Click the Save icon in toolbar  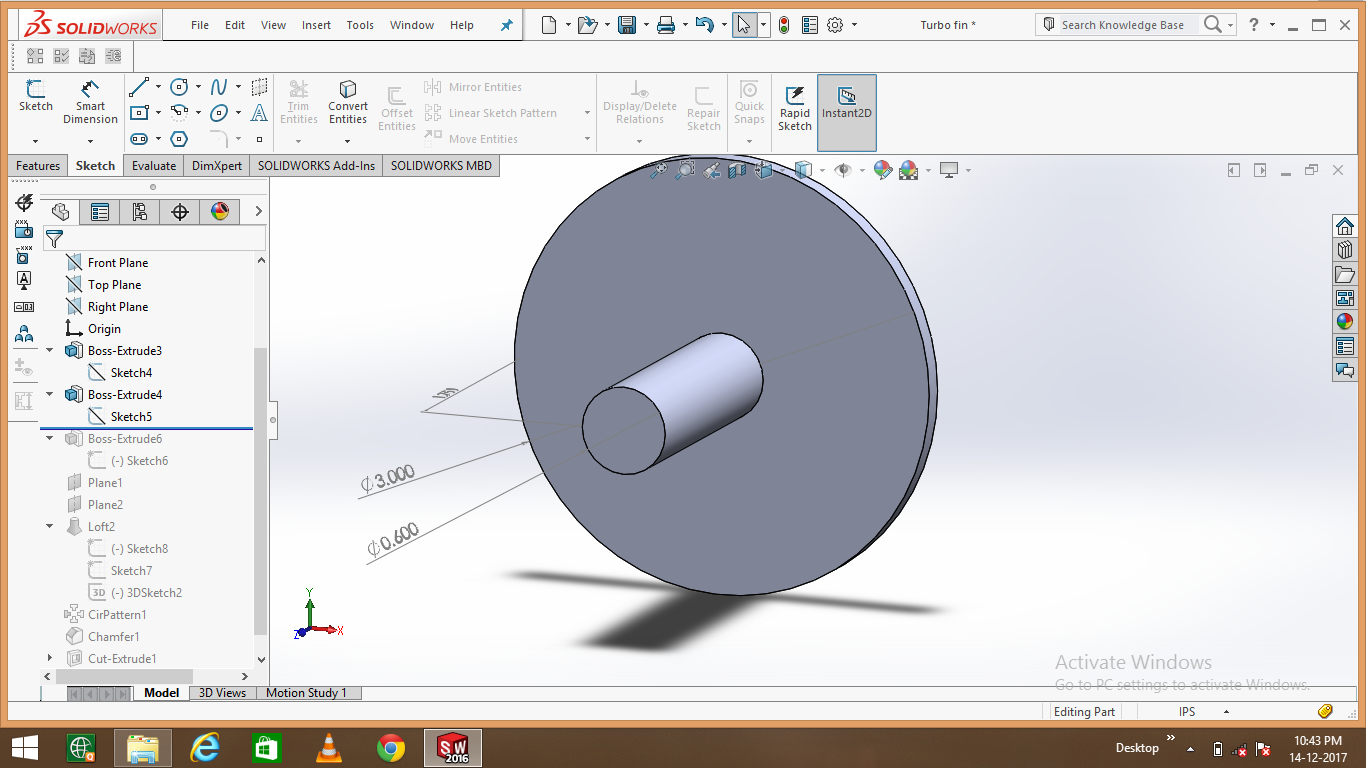pos(627,25)
